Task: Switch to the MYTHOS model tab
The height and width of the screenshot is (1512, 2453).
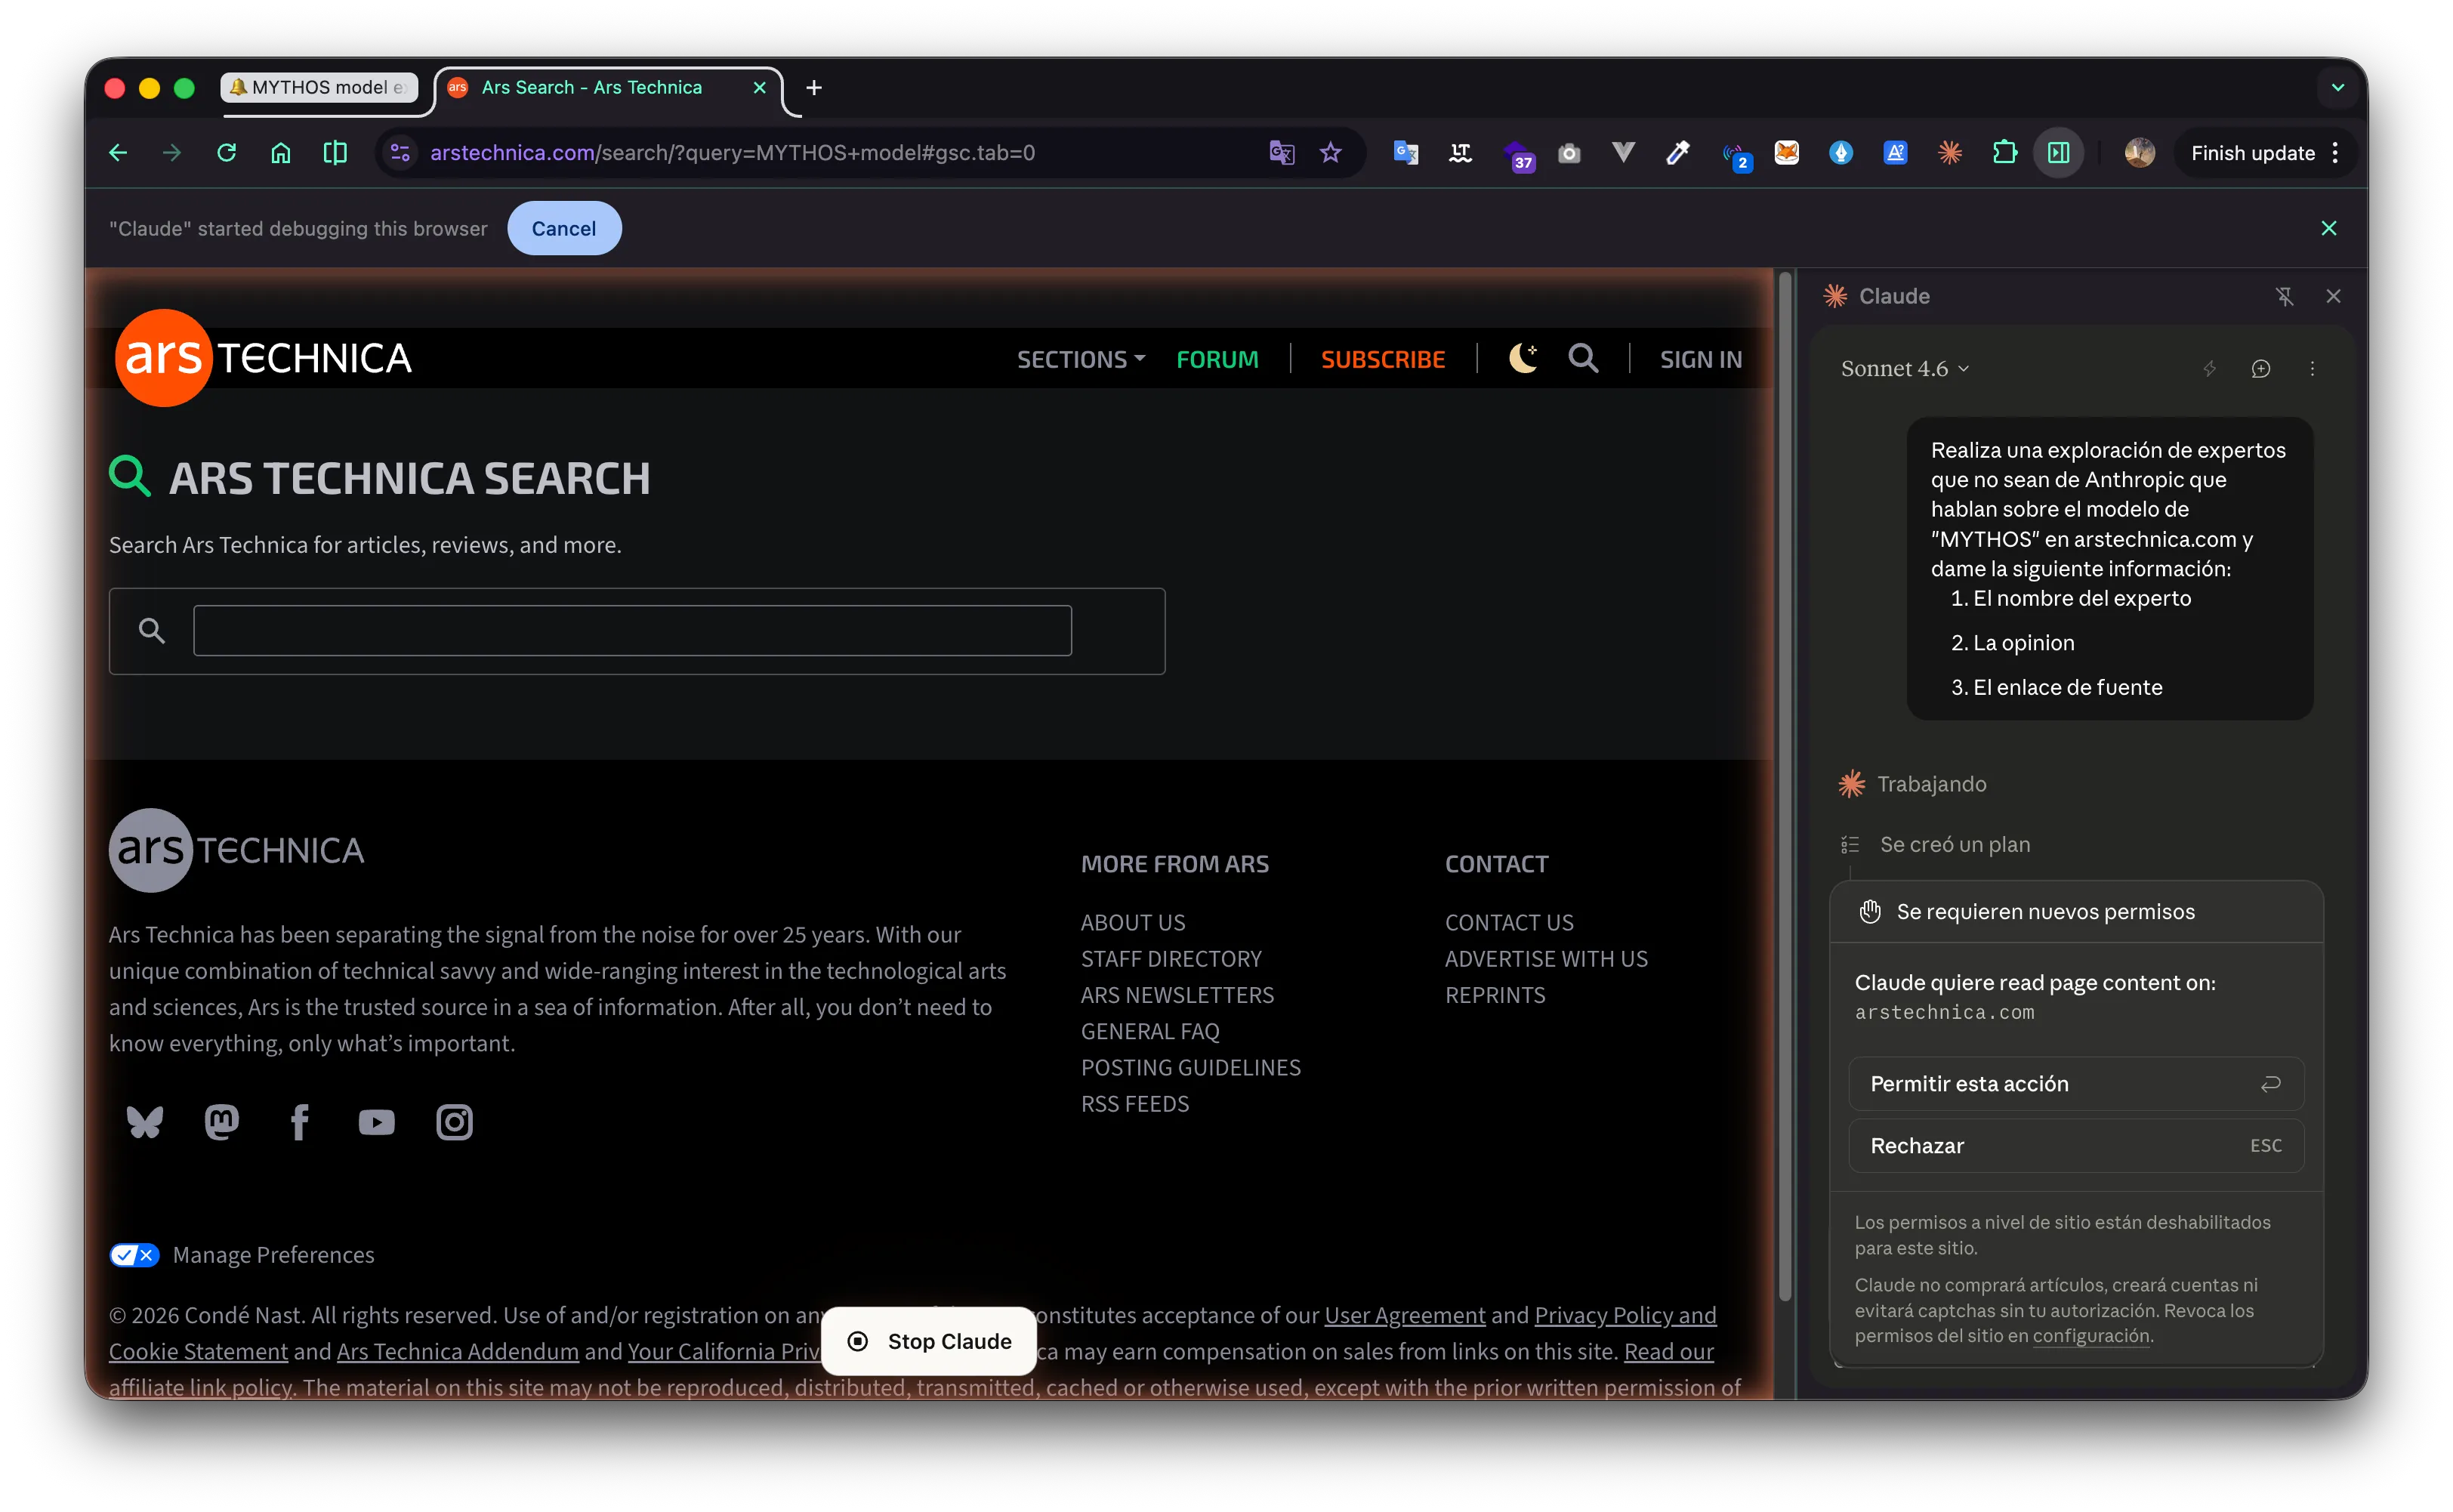Action: tap(318, 87)
